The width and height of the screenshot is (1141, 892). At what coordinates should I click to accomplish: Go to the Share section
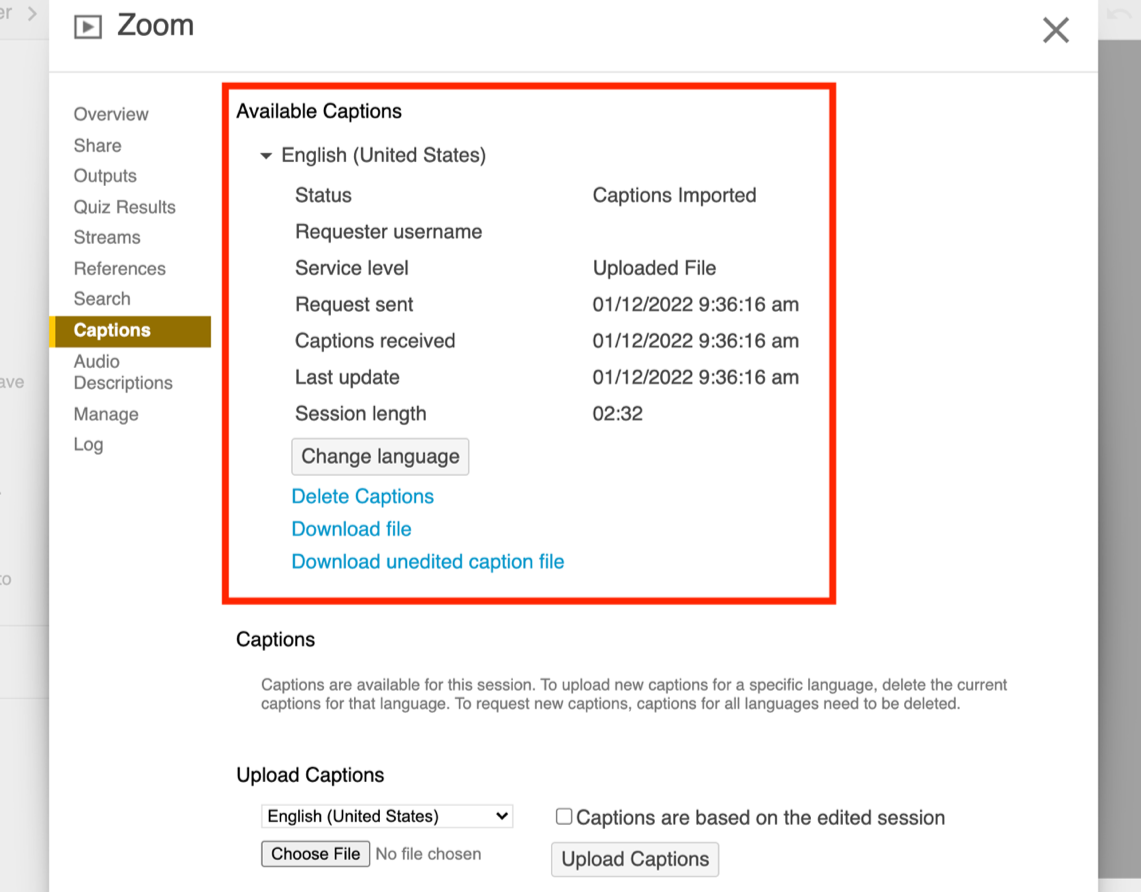pyautogui.click(x=98, y=146)
